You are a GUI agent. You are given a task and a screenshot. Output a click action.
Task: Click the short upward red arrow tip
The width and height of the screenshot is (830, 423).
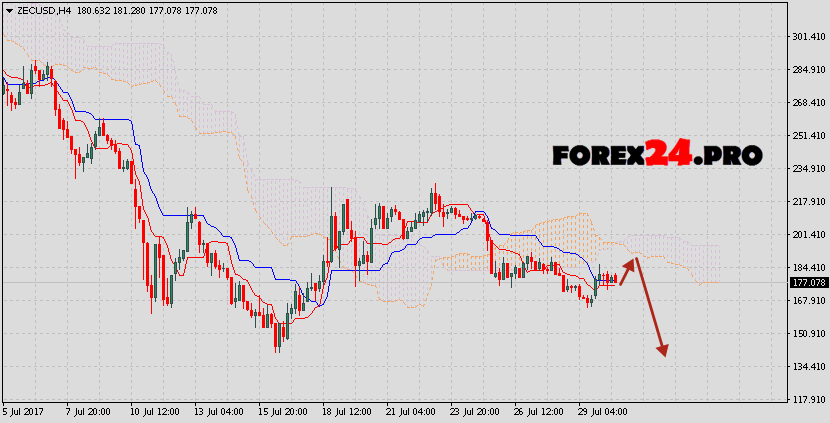coord(632,261)
